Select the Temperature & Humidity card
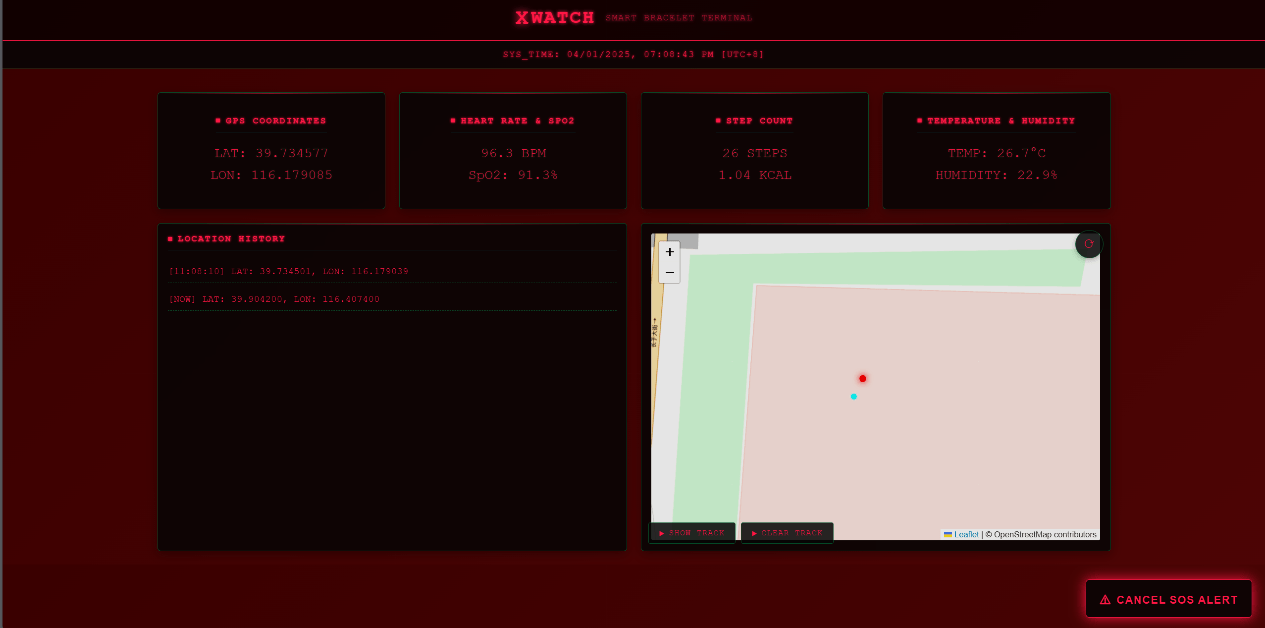This screenshot has width=1265, height=628. (x=996, y=151)
